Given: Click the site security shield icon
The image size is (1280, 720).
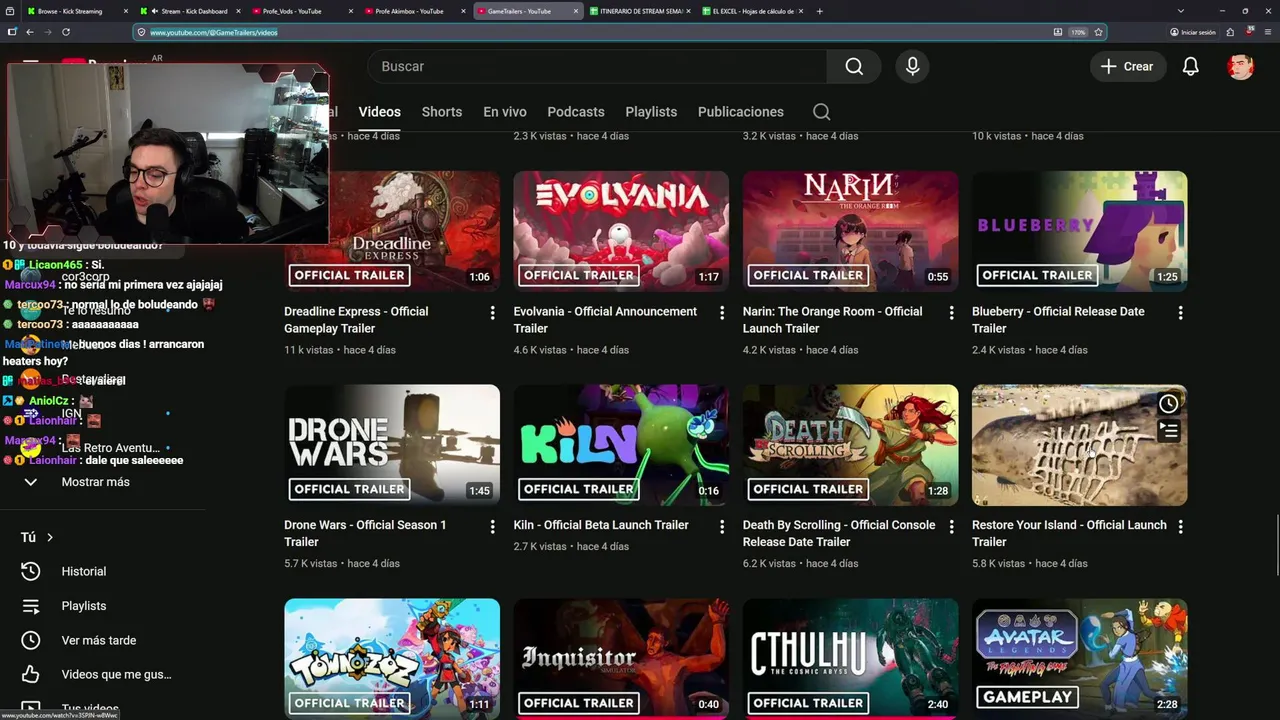Looking at the screenshot, I should click(x=142, y=32).
